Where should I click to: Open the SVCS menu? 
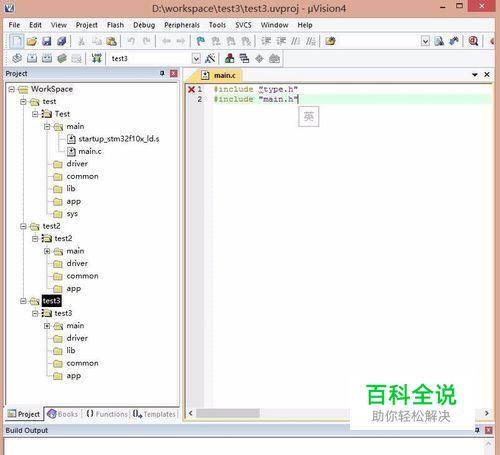[x=243, y=25]
